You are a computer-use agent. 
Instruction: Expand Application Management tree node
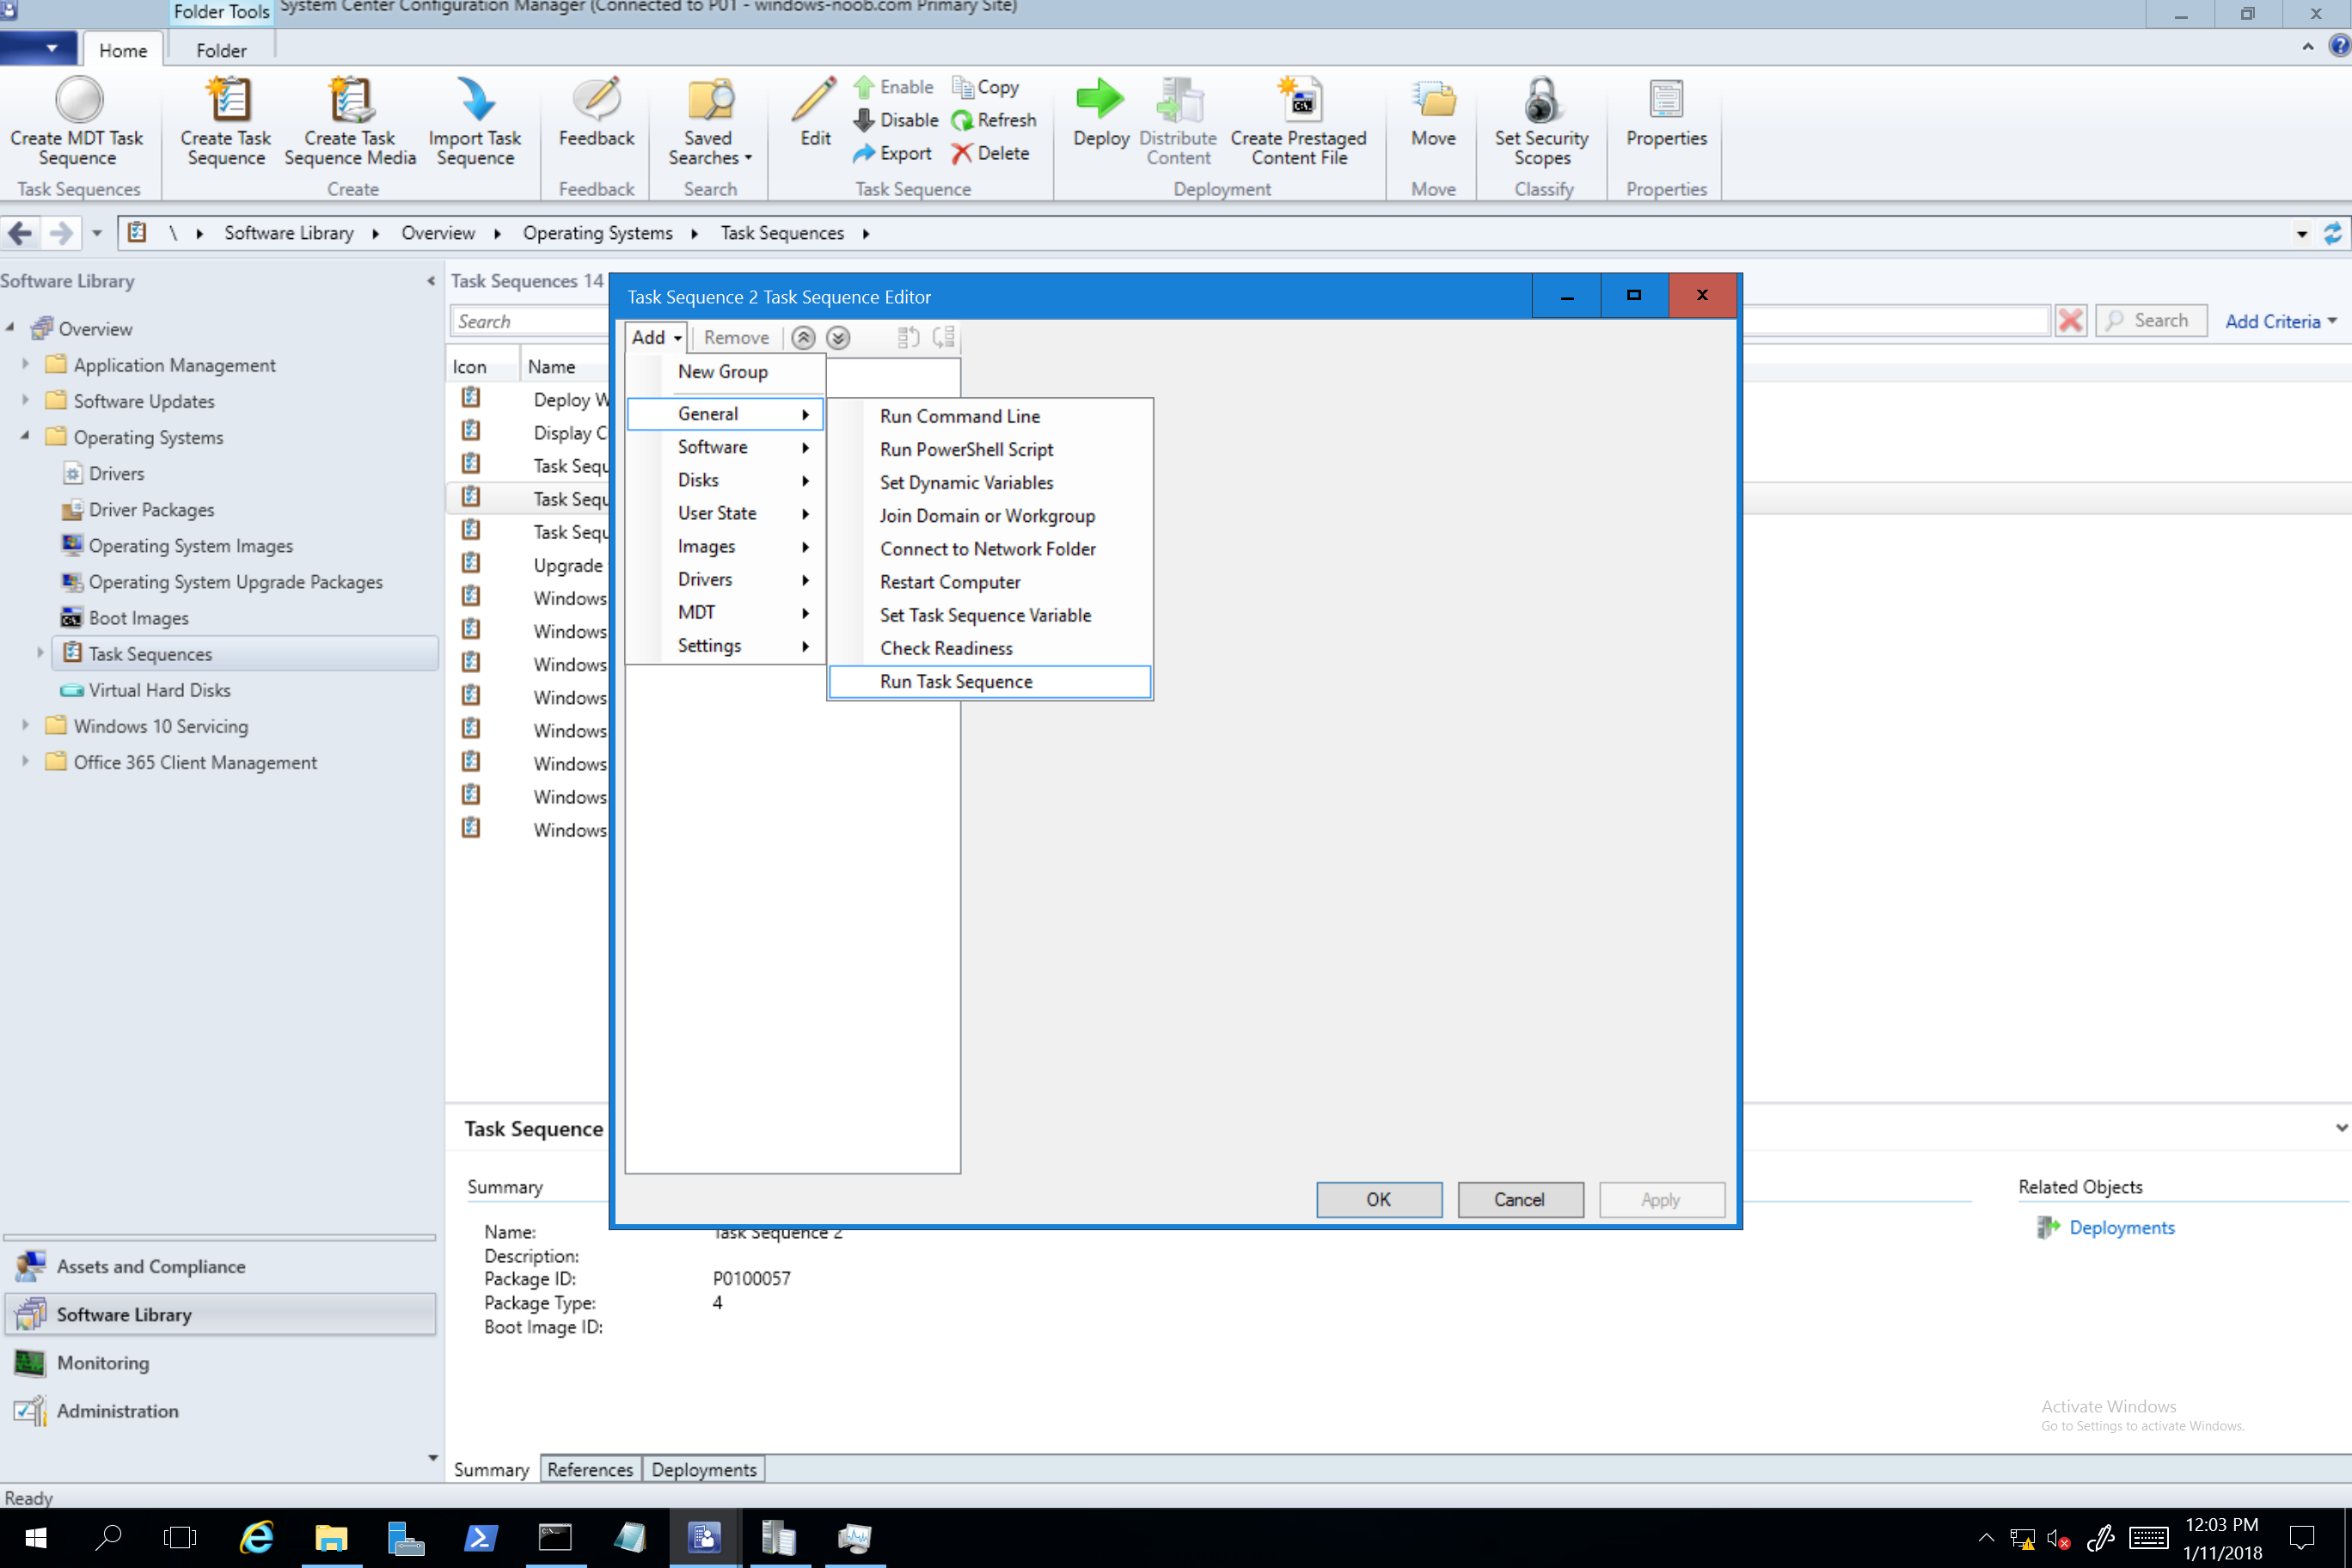click(x=26, y=365)
